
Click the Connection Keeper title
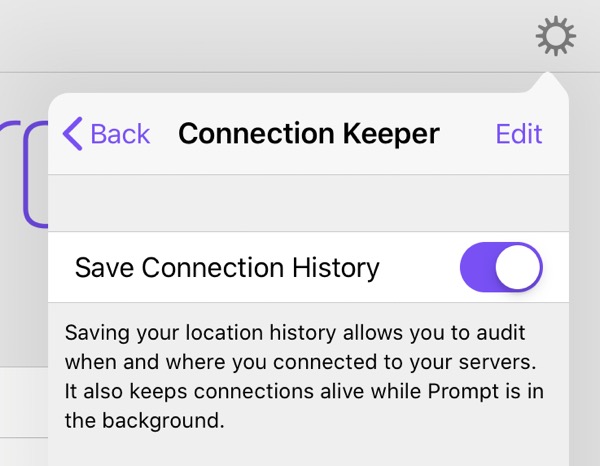point(309,134)
